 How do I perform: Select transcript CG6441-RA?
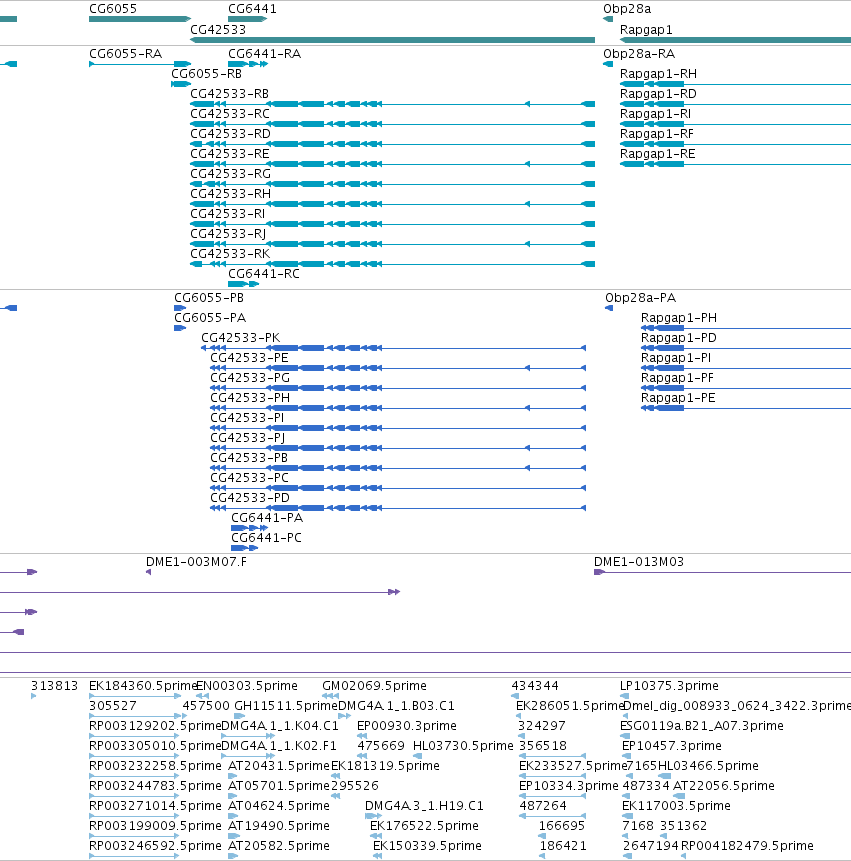[x=264, y=54]
